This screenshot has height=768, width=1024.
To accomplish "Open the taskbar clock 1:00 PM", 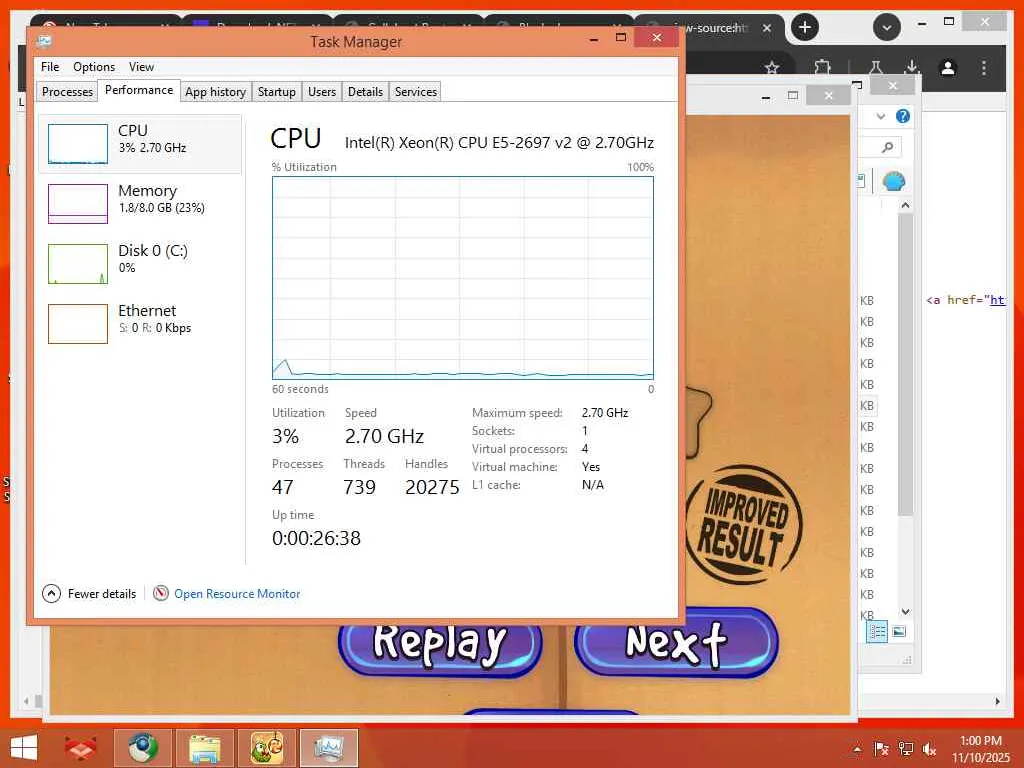I will click(x=980, y=749).
